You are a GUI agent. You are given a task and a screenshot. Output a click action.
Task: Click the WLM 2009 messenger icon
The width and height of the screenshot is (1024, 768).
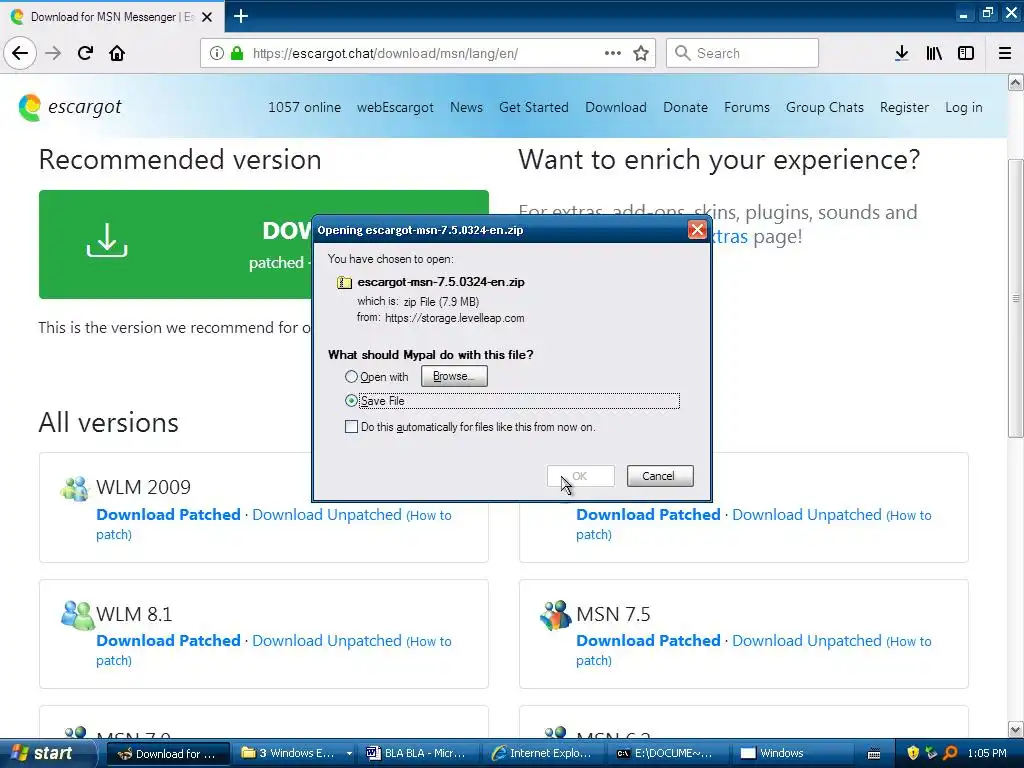pyautogui.click(x=74, y=488)
